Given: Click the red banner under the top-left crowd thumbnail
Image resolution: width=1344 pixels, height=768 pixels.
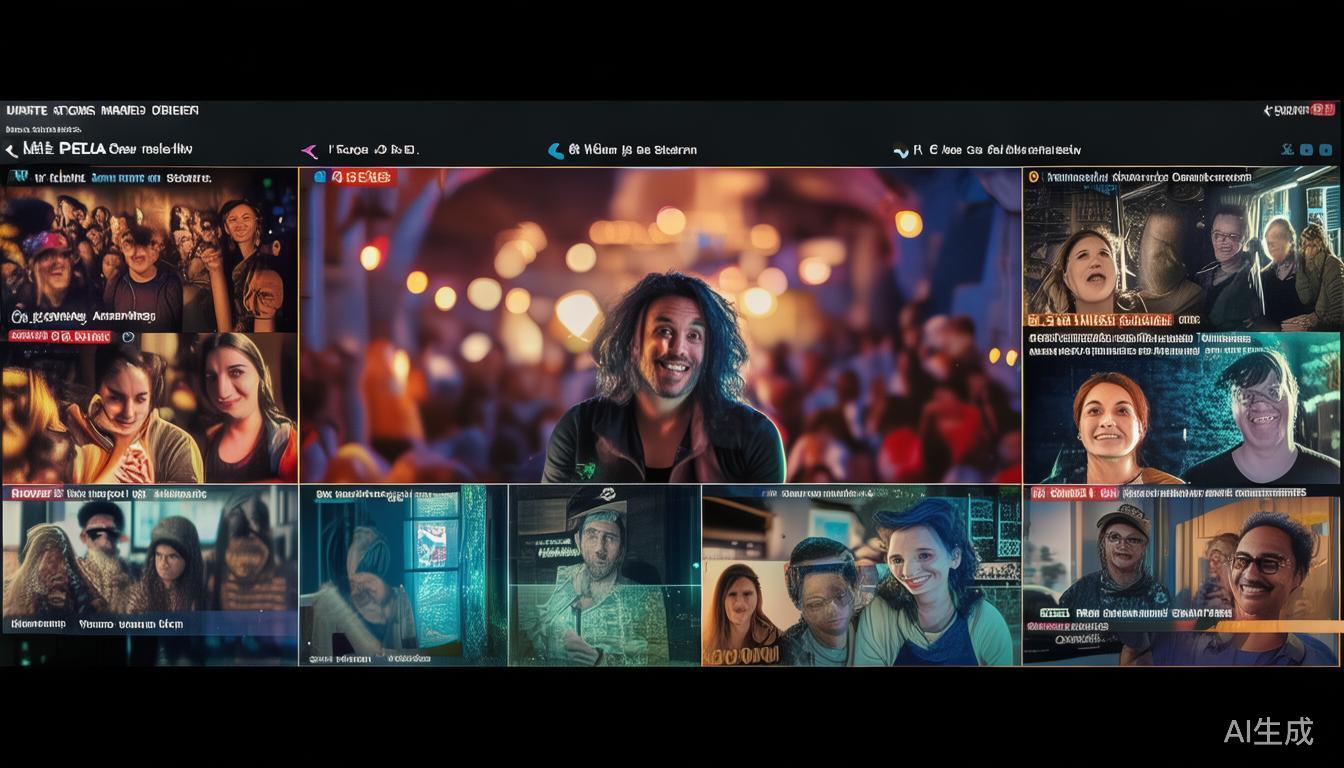Looking at the screenshot, I should (x=60, y=337).
